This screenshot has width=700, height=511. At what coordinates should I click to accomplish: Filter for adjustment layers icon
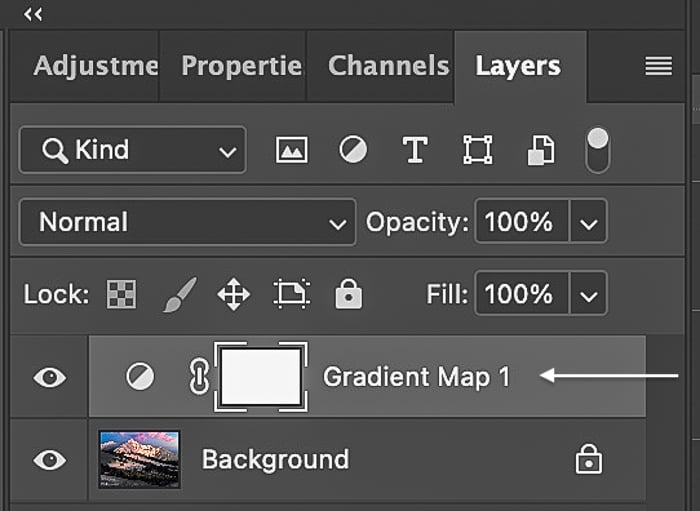tap(353, 150)
